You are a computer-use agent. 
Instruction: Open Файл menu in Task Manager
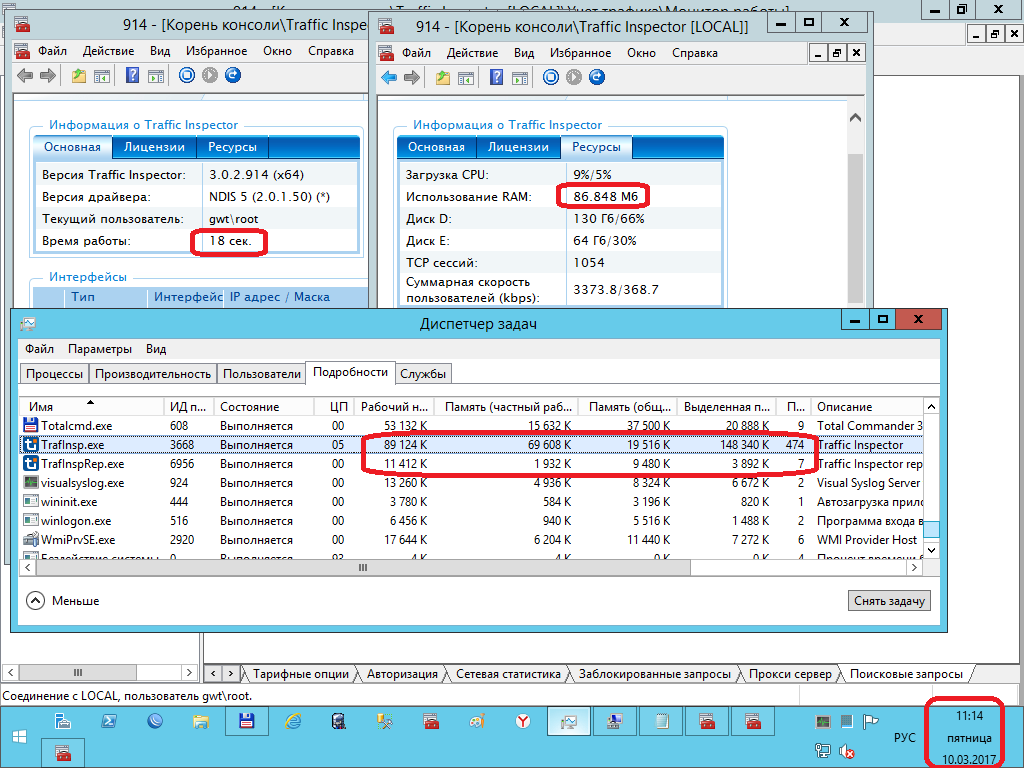[x=39, y=349]
